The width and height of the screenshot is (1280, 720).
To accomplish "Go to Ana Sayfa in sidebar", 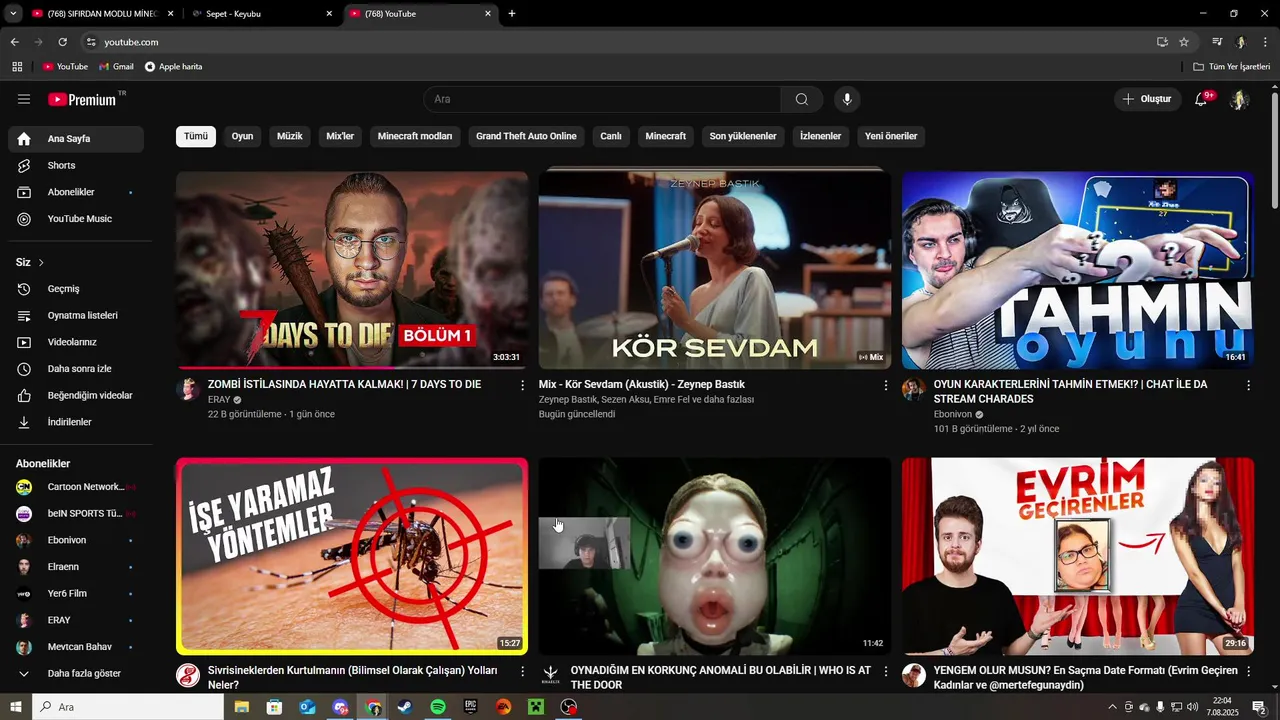I will (x=76, y=139).
